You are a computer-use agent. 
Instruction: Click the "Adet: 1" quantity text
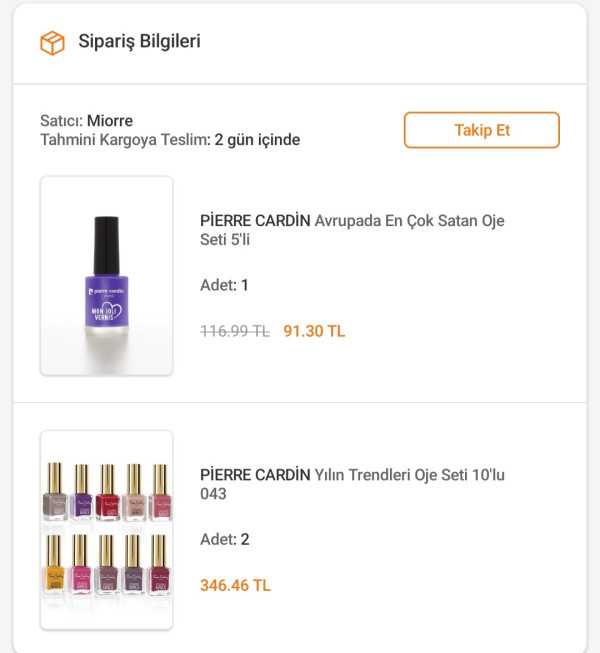tap(224, 285)
